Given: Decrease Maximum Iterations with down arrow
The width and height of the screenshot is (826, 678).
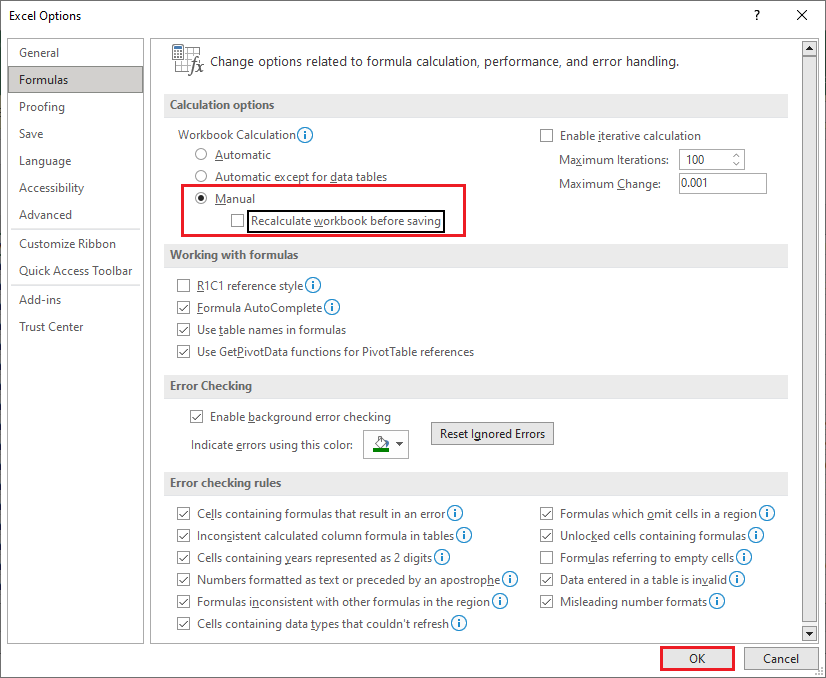Looking at the screenshot, I should pyautogui.click(x=736, y=164).
